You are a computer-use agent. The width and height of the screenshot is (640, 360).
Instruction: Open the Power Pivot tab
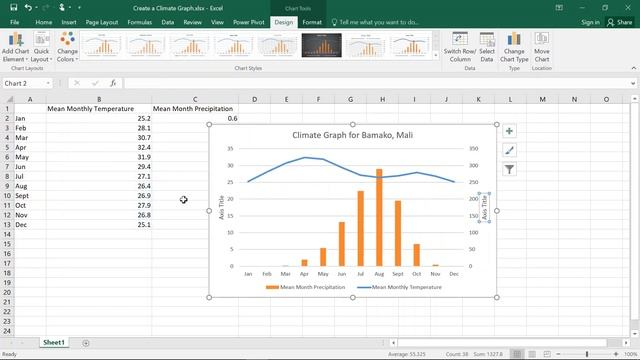pyautogui.click(x=249, y=22)
